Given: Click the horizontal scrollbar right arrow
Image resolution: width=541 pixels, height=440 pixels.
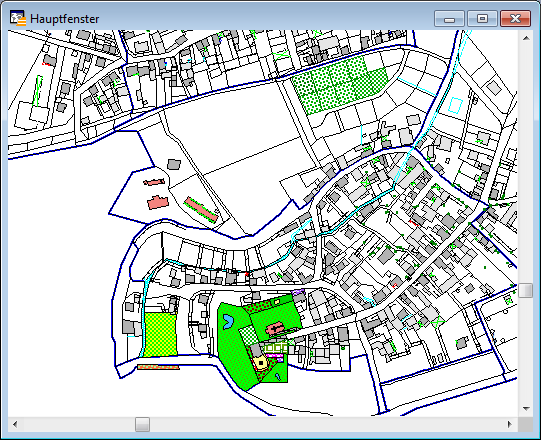Looking at the screenshot, I should (x=510, y=424).
